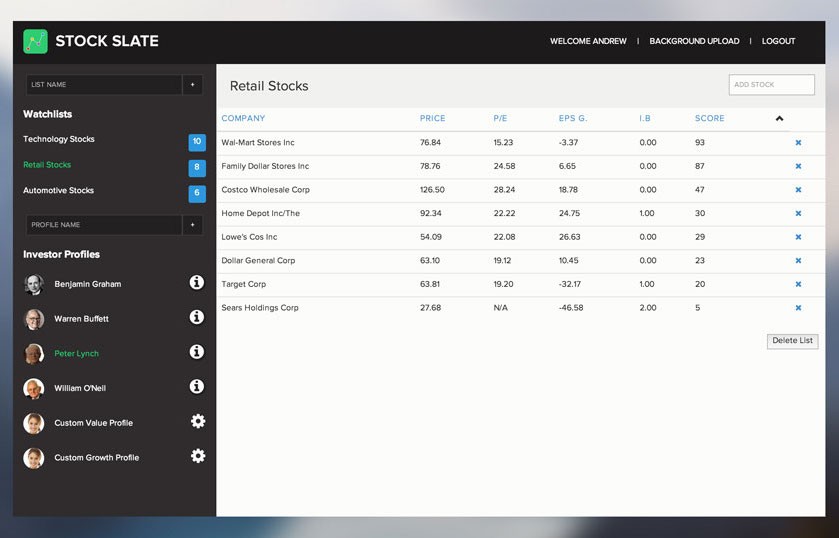Sort table by P/E column

(500, 118)
